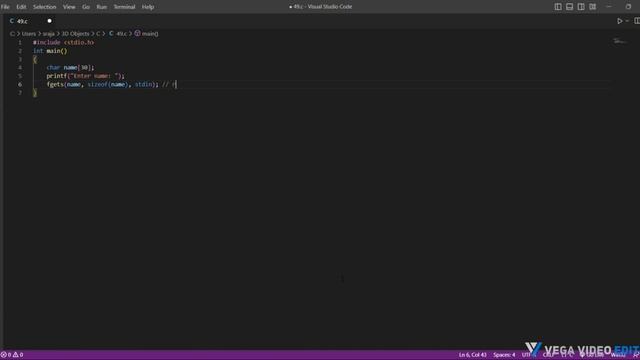Toggle secondary side bar layout icon
640x360 pixels.
581,7
